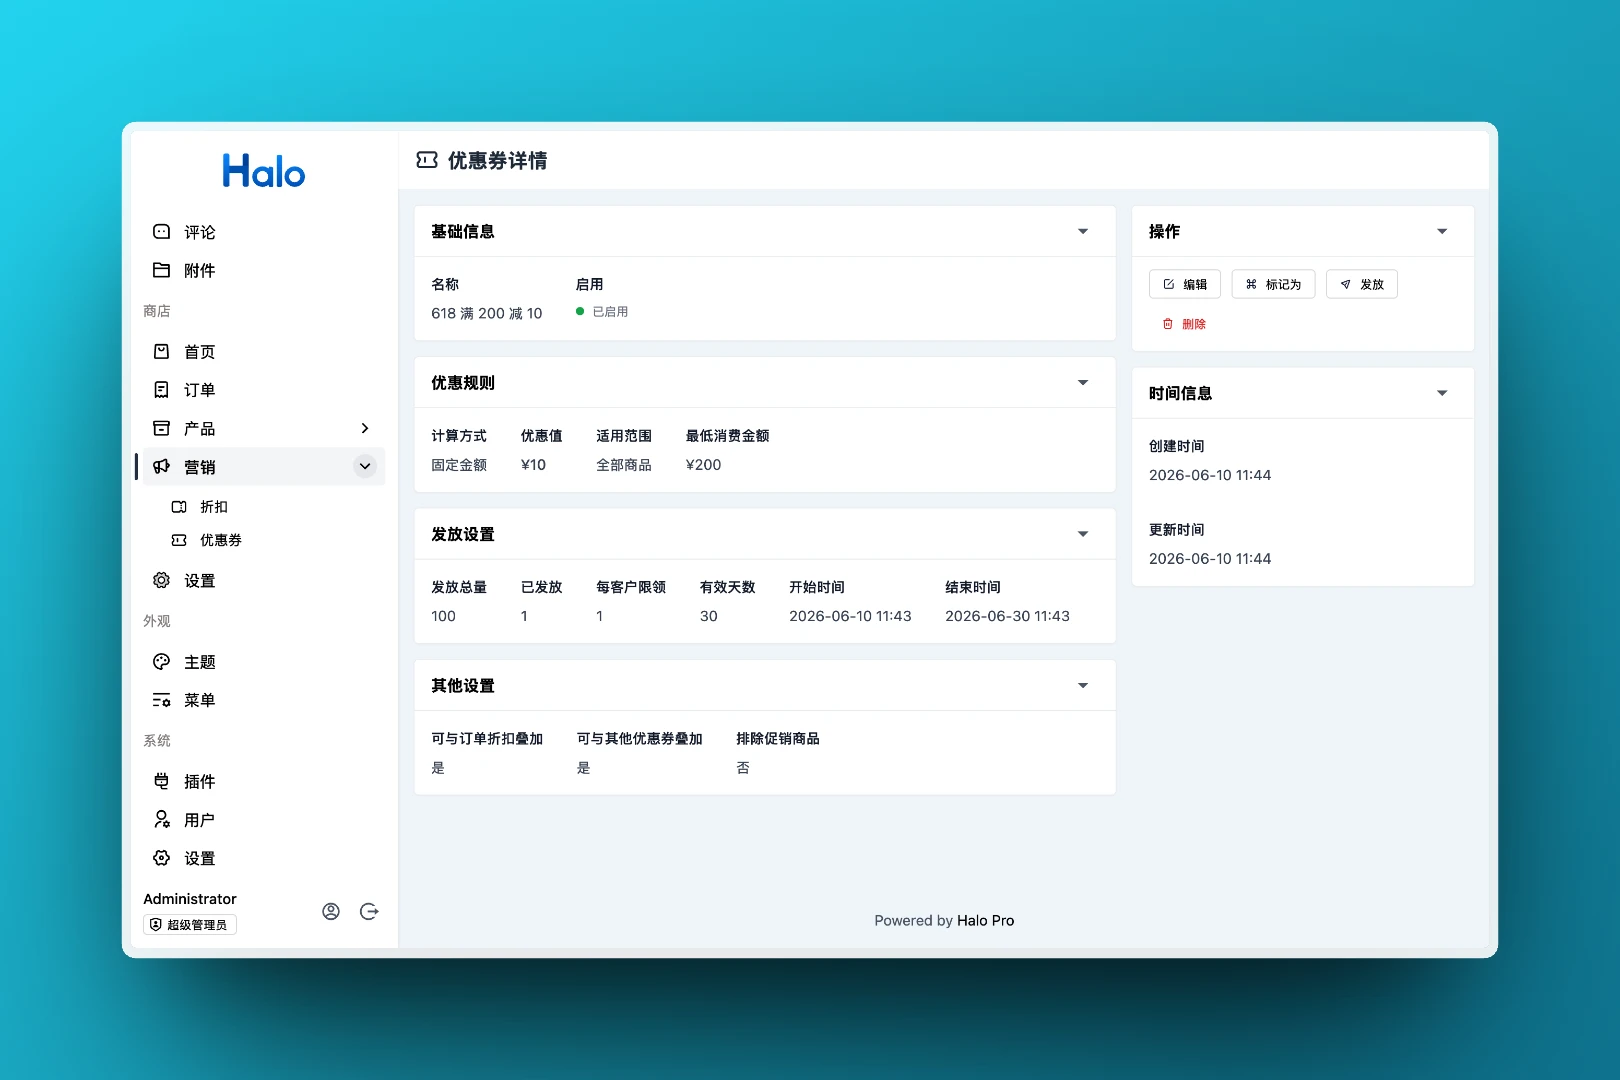Click the 主题 palette icon

(161, 662)
